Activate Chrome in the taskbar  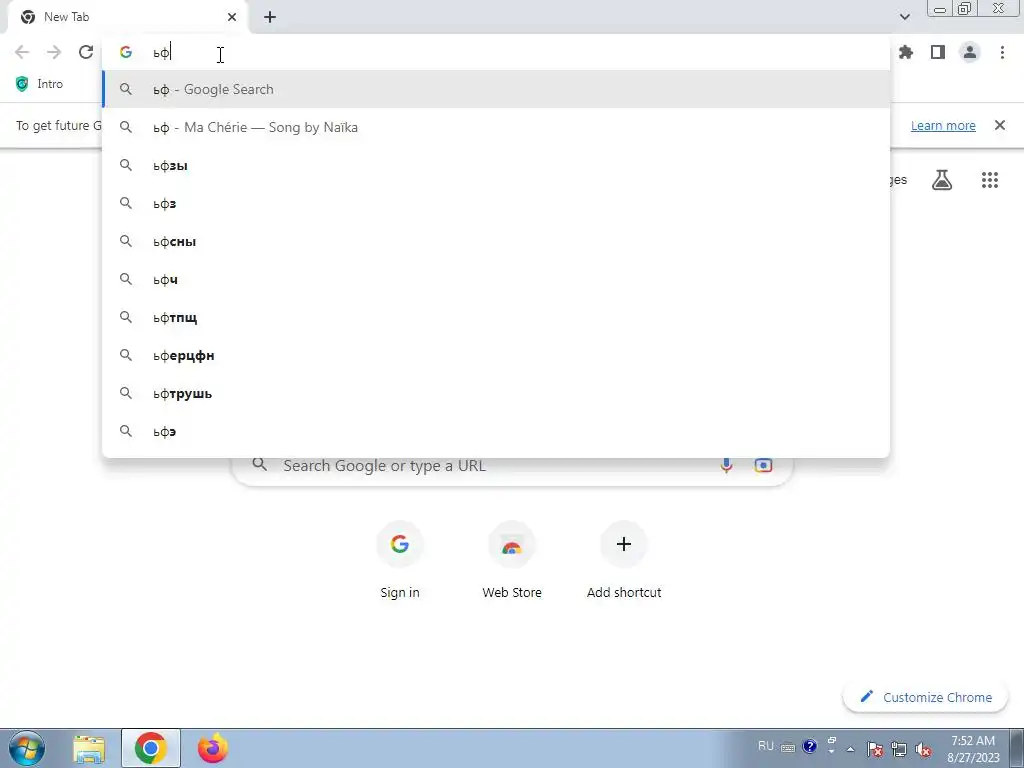(151, 748)
